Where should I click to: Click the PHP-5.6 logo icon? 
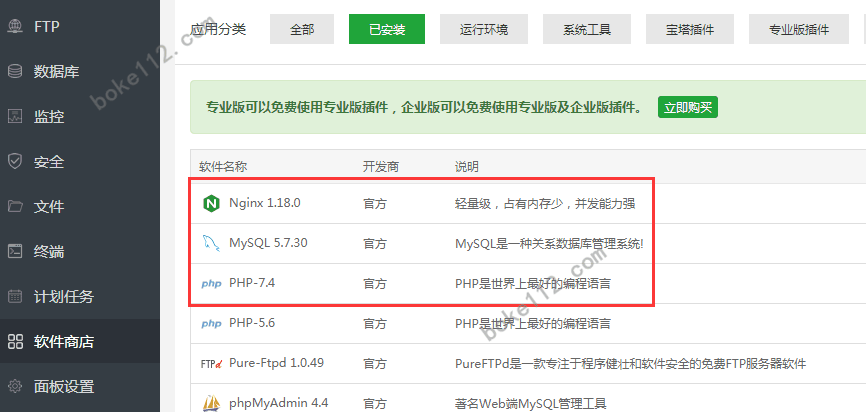(211, 324)
